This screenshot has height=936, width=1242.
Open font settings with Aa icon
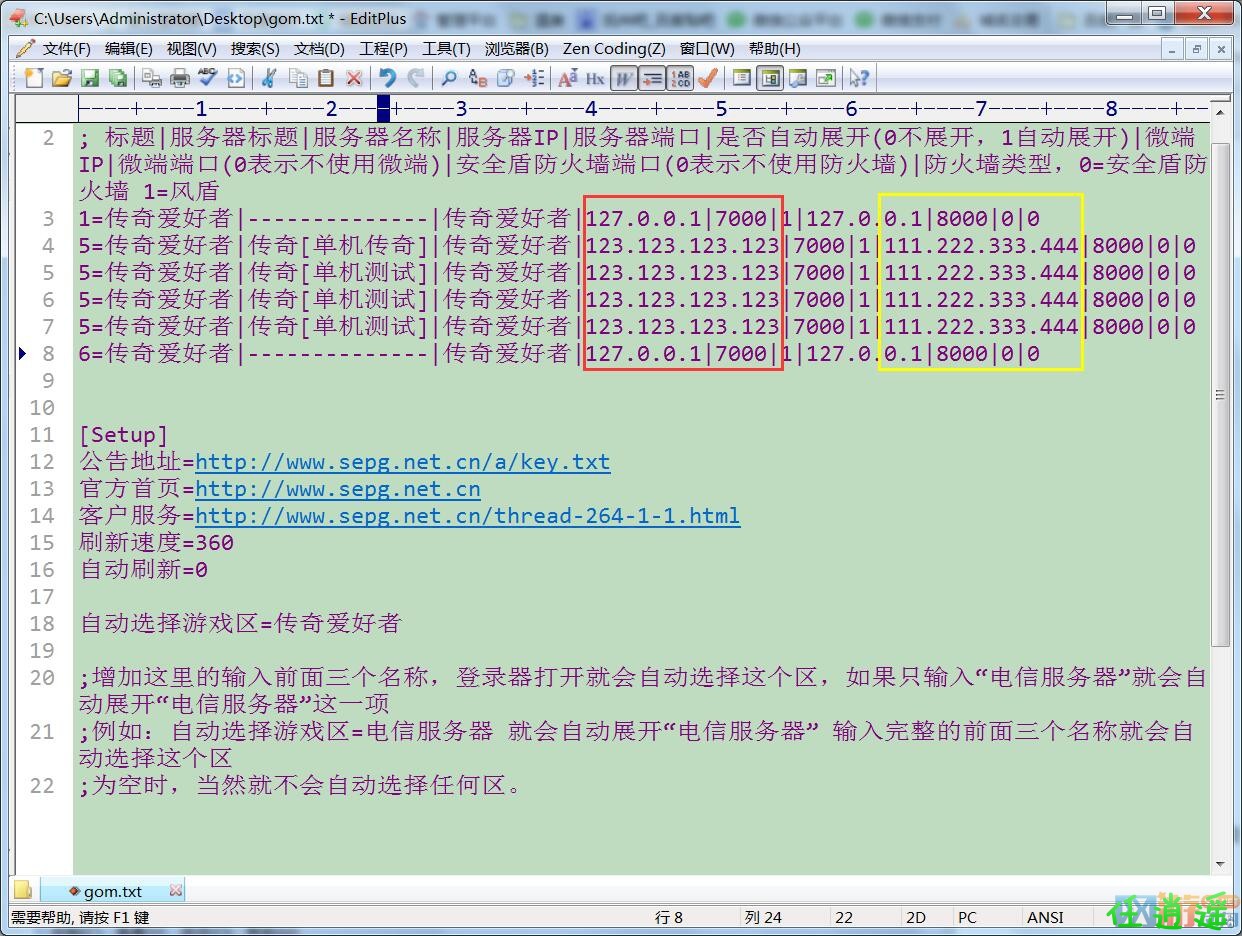pos(568,78)
